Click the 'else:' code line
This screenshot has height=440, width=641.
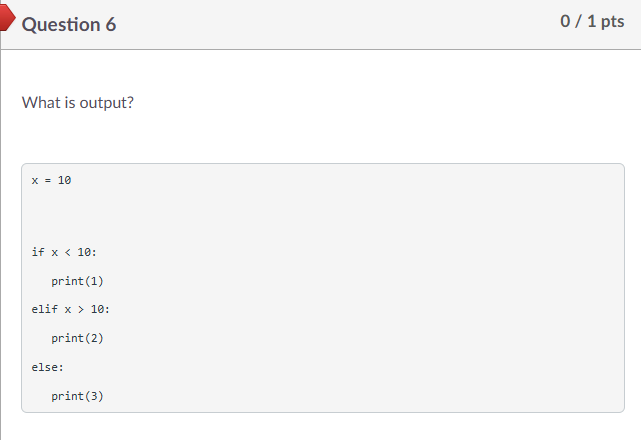[47, 367]
